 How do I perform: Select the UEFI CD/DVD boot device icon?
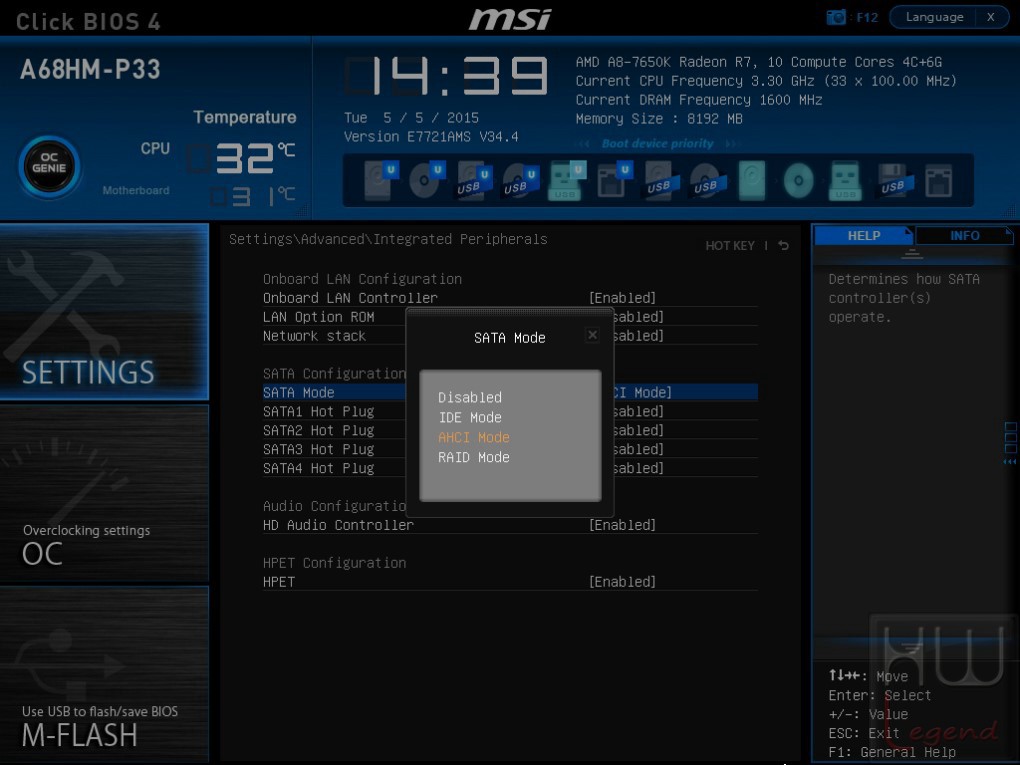427,180
